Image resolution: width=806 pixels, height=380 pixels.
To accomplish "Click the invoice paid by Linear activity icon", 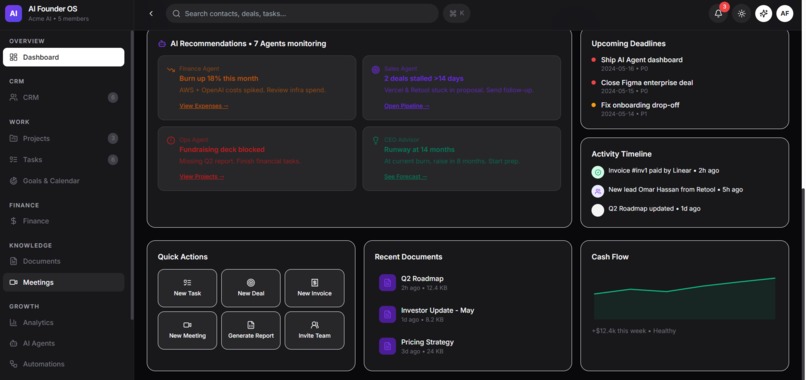I will [x=597, y=172].
